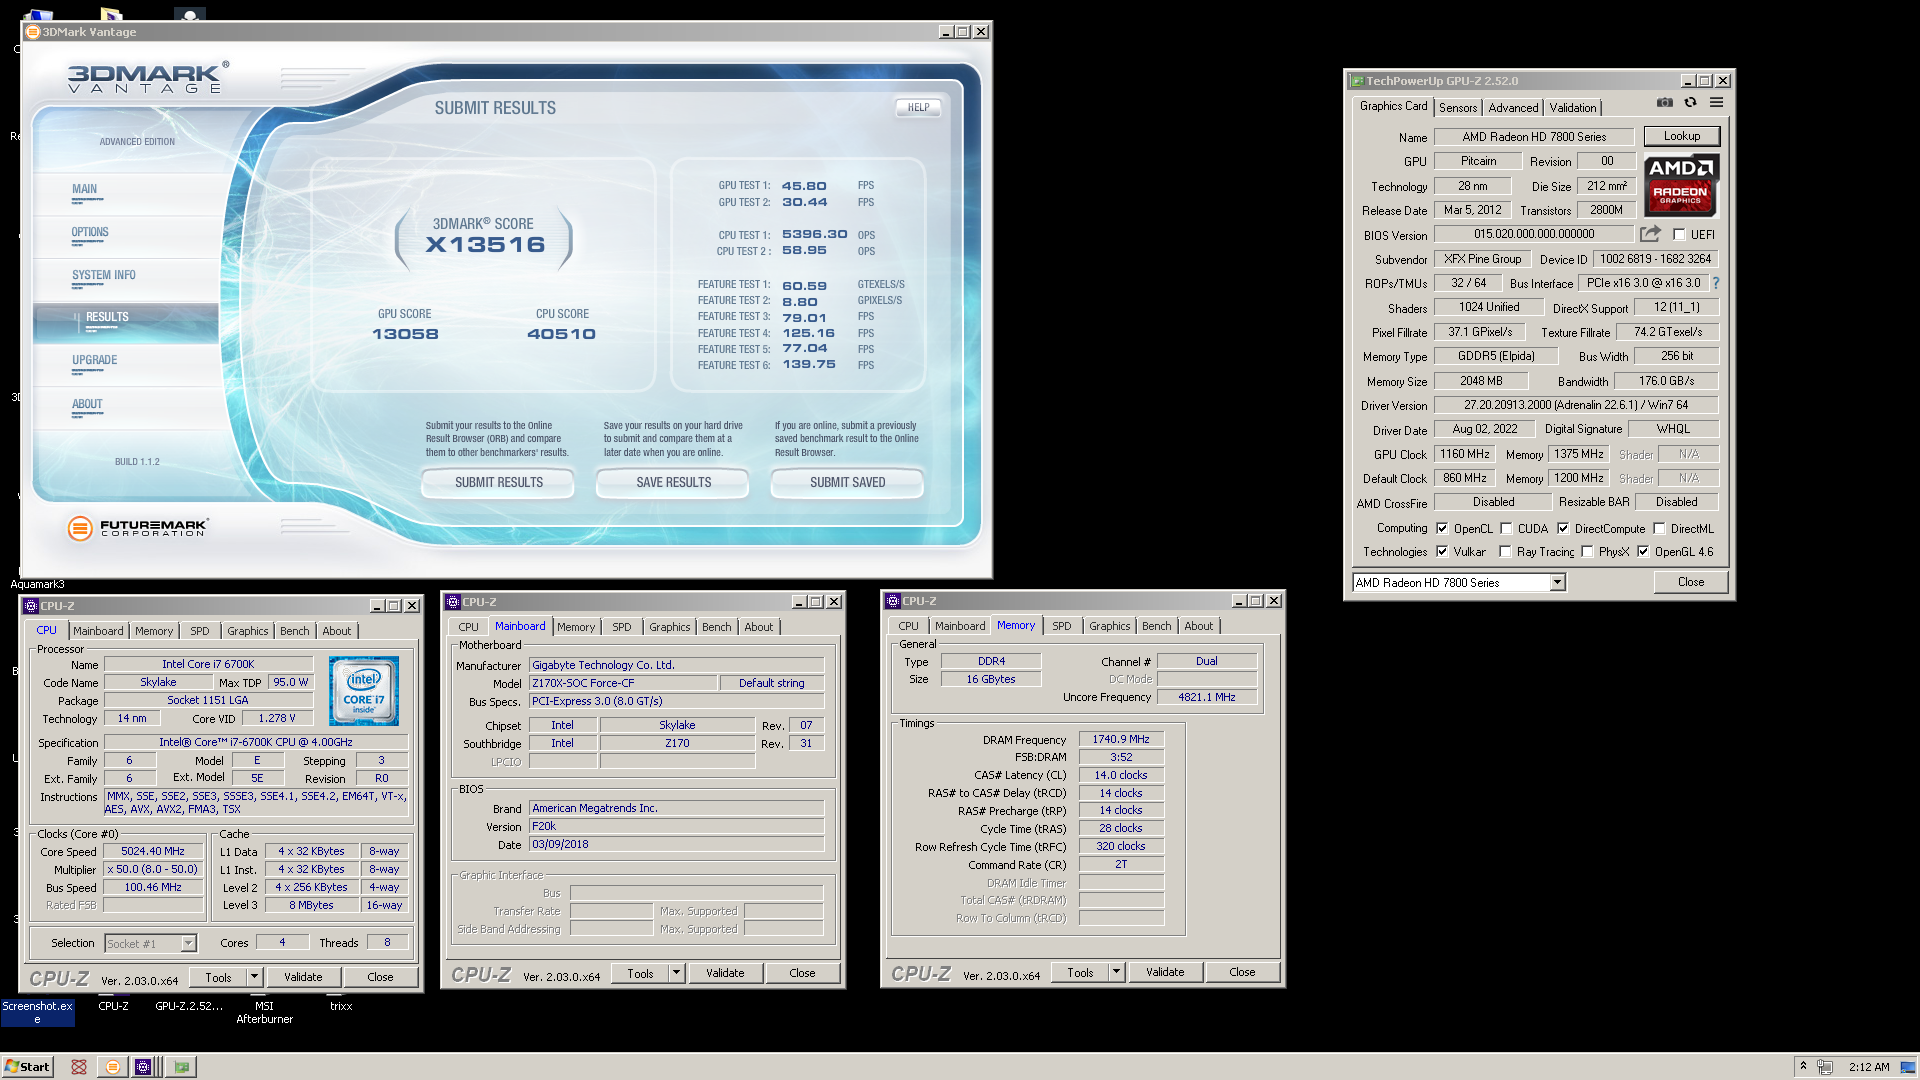Screen dimensions: 1920x1080
Task: Switch to 3DMark via orange taskbar button
Action: pyautogui.click(x=113, y=1067)
